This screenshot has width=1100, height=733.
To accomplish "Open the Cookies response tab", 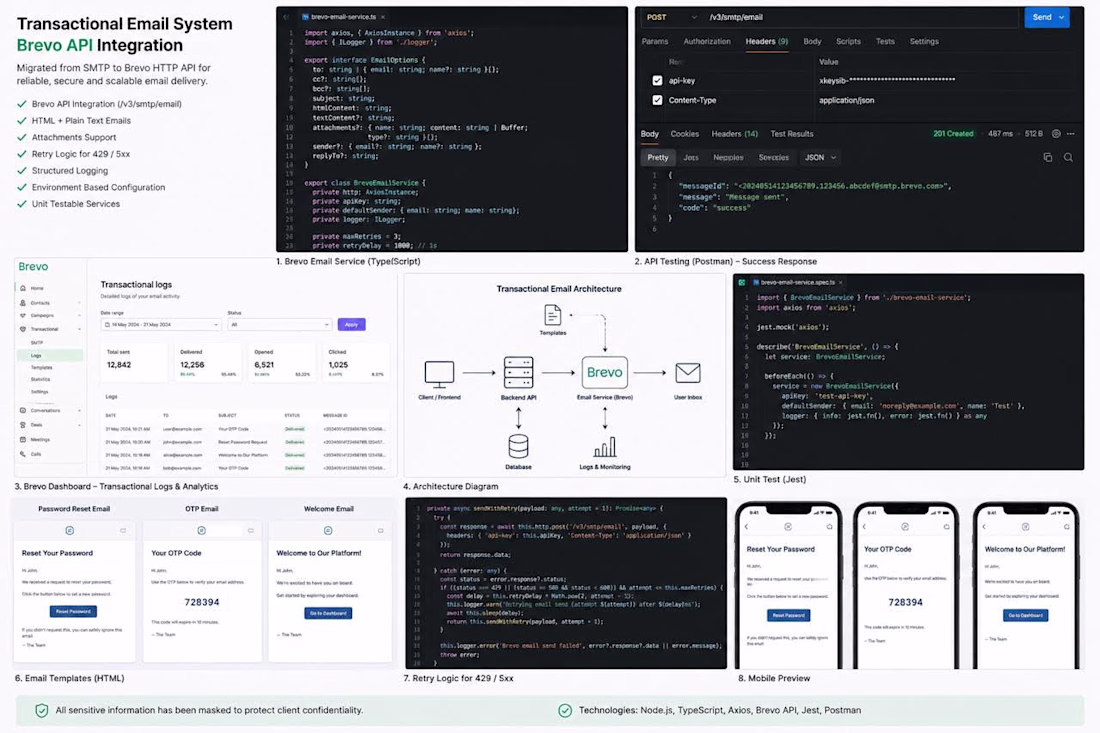I will pos(685,134).
